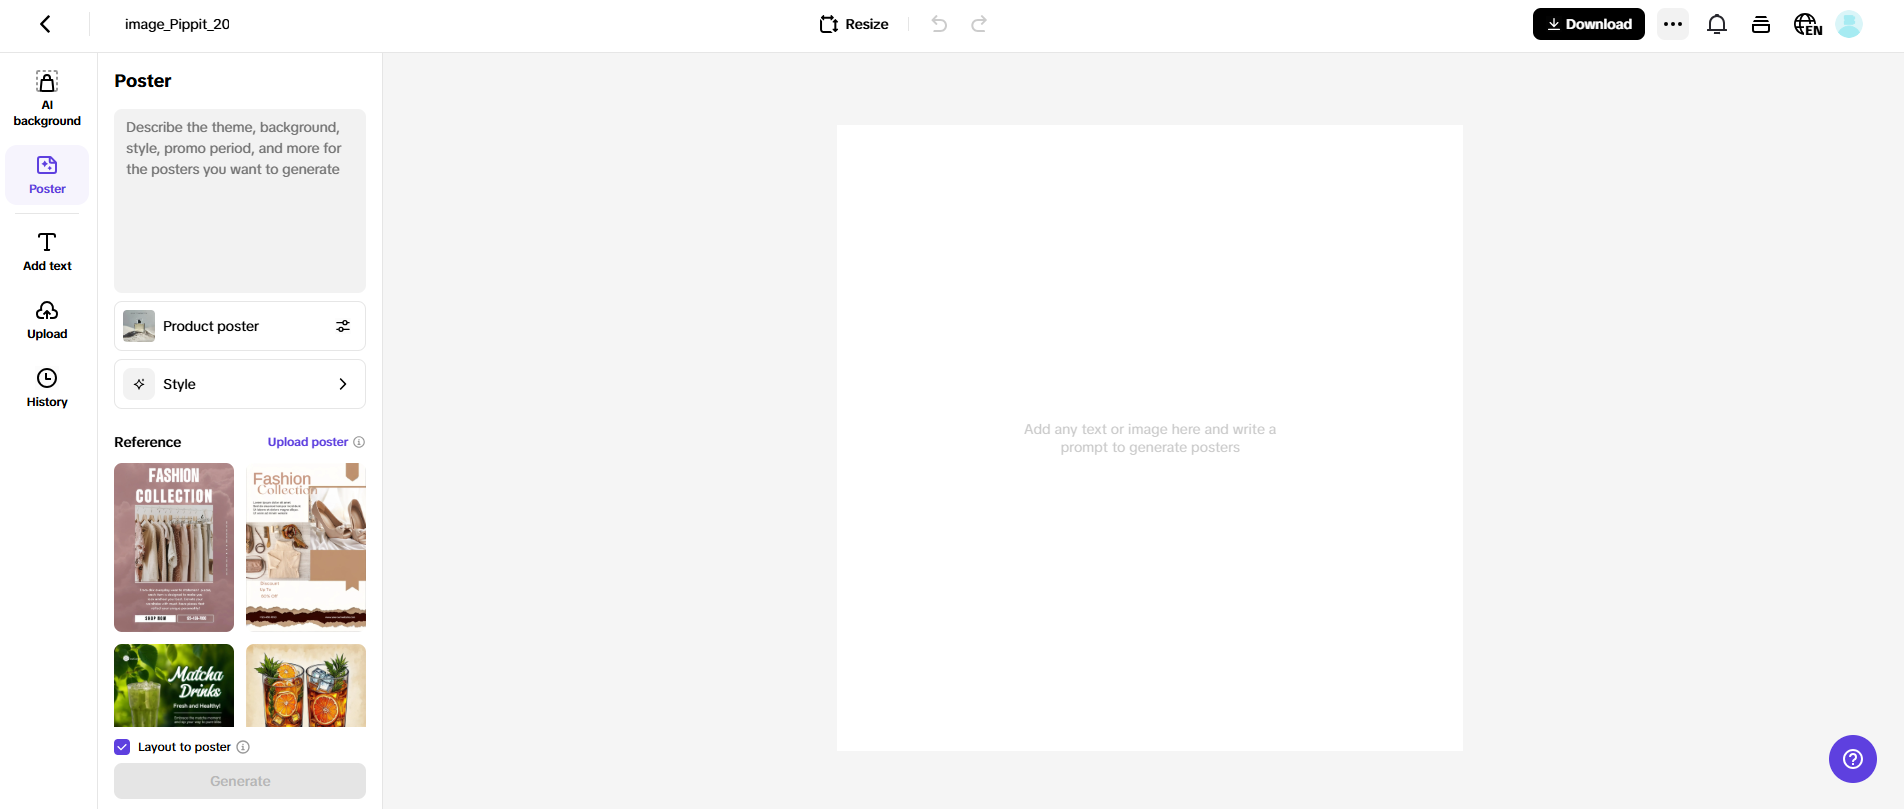Screen dimensions: 1904x809
Task: Toggle the Layout to poster checkbox
Action: [x=122, y=747]
